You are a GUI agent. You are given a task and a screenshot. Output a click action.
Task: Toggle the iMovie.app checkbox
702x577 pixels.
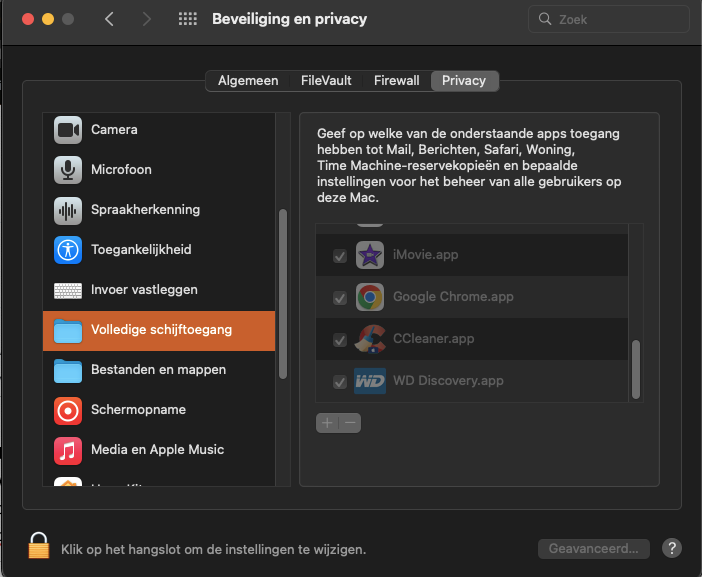point(340,256)
